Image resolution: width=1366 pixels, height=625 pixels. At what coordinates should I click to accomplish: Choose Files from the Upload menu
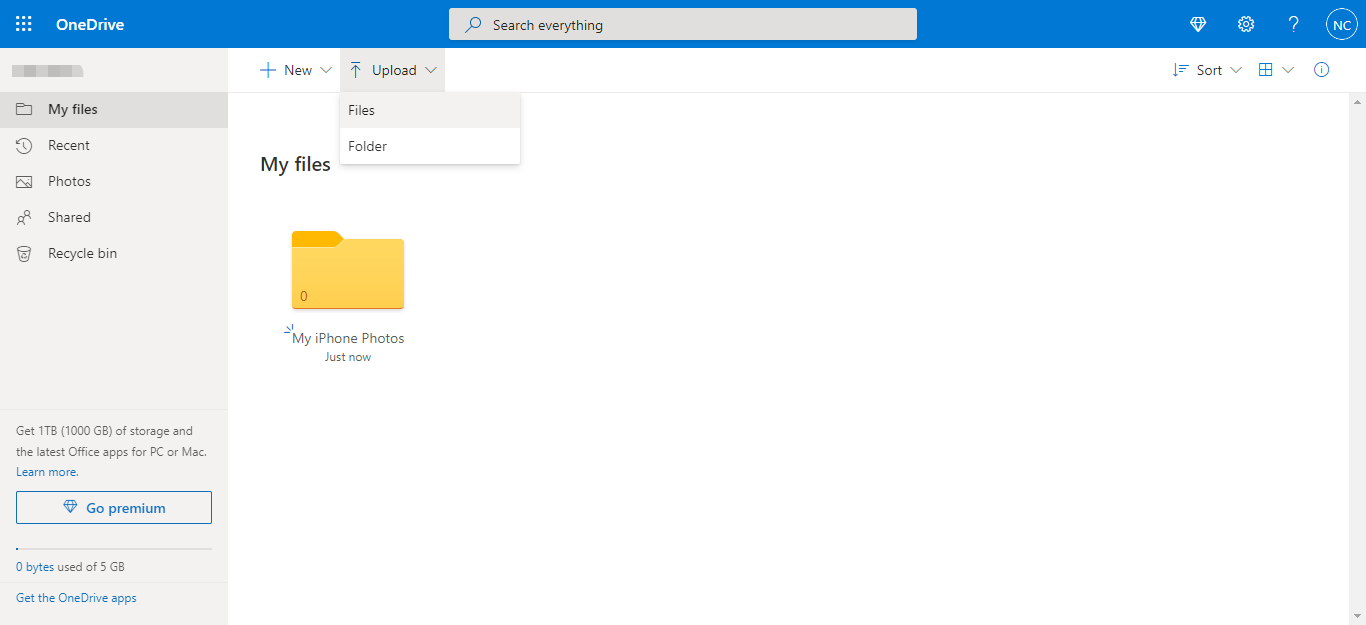click(x=361, y=110)
